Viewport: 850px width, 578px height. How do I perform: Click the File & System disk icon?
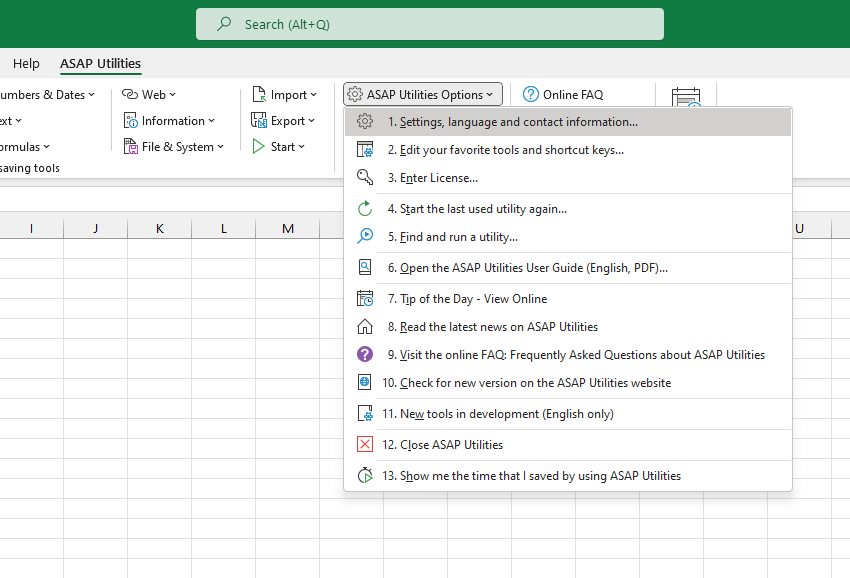pos(131,146)
